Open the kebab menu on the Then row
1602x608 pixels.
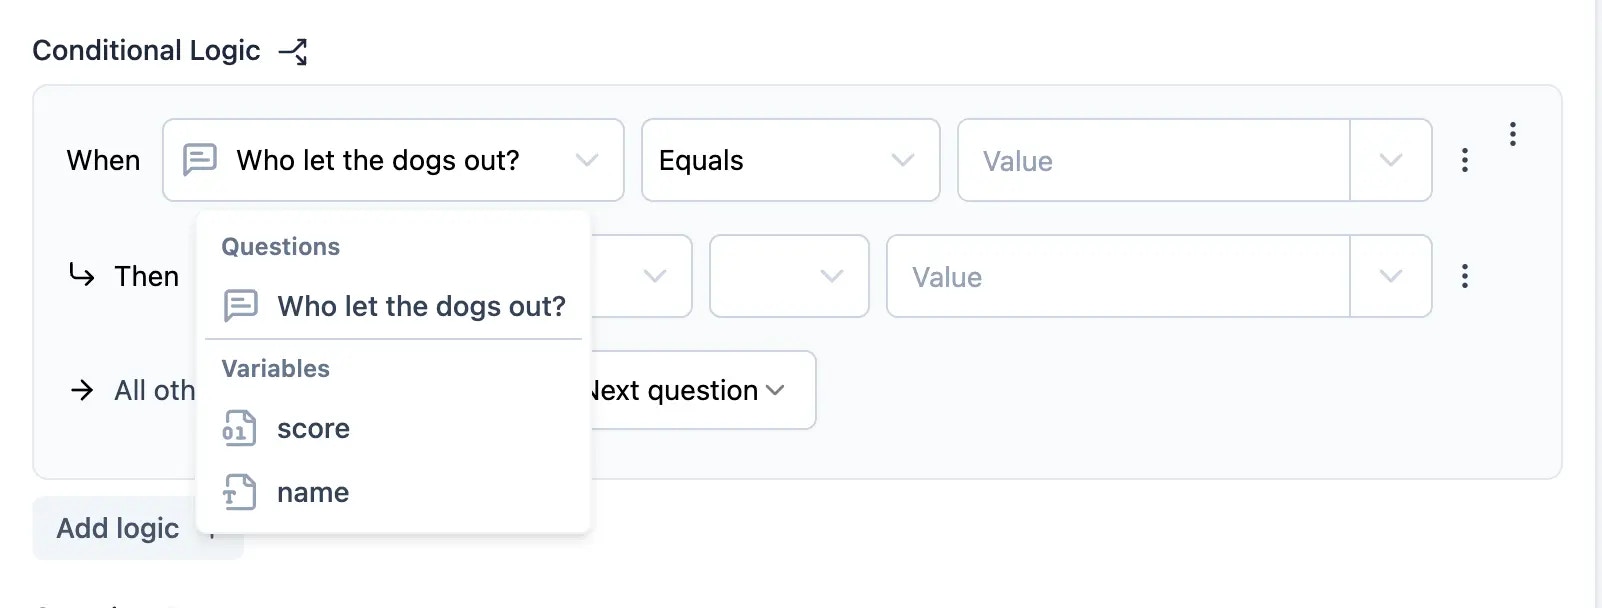1464,276
